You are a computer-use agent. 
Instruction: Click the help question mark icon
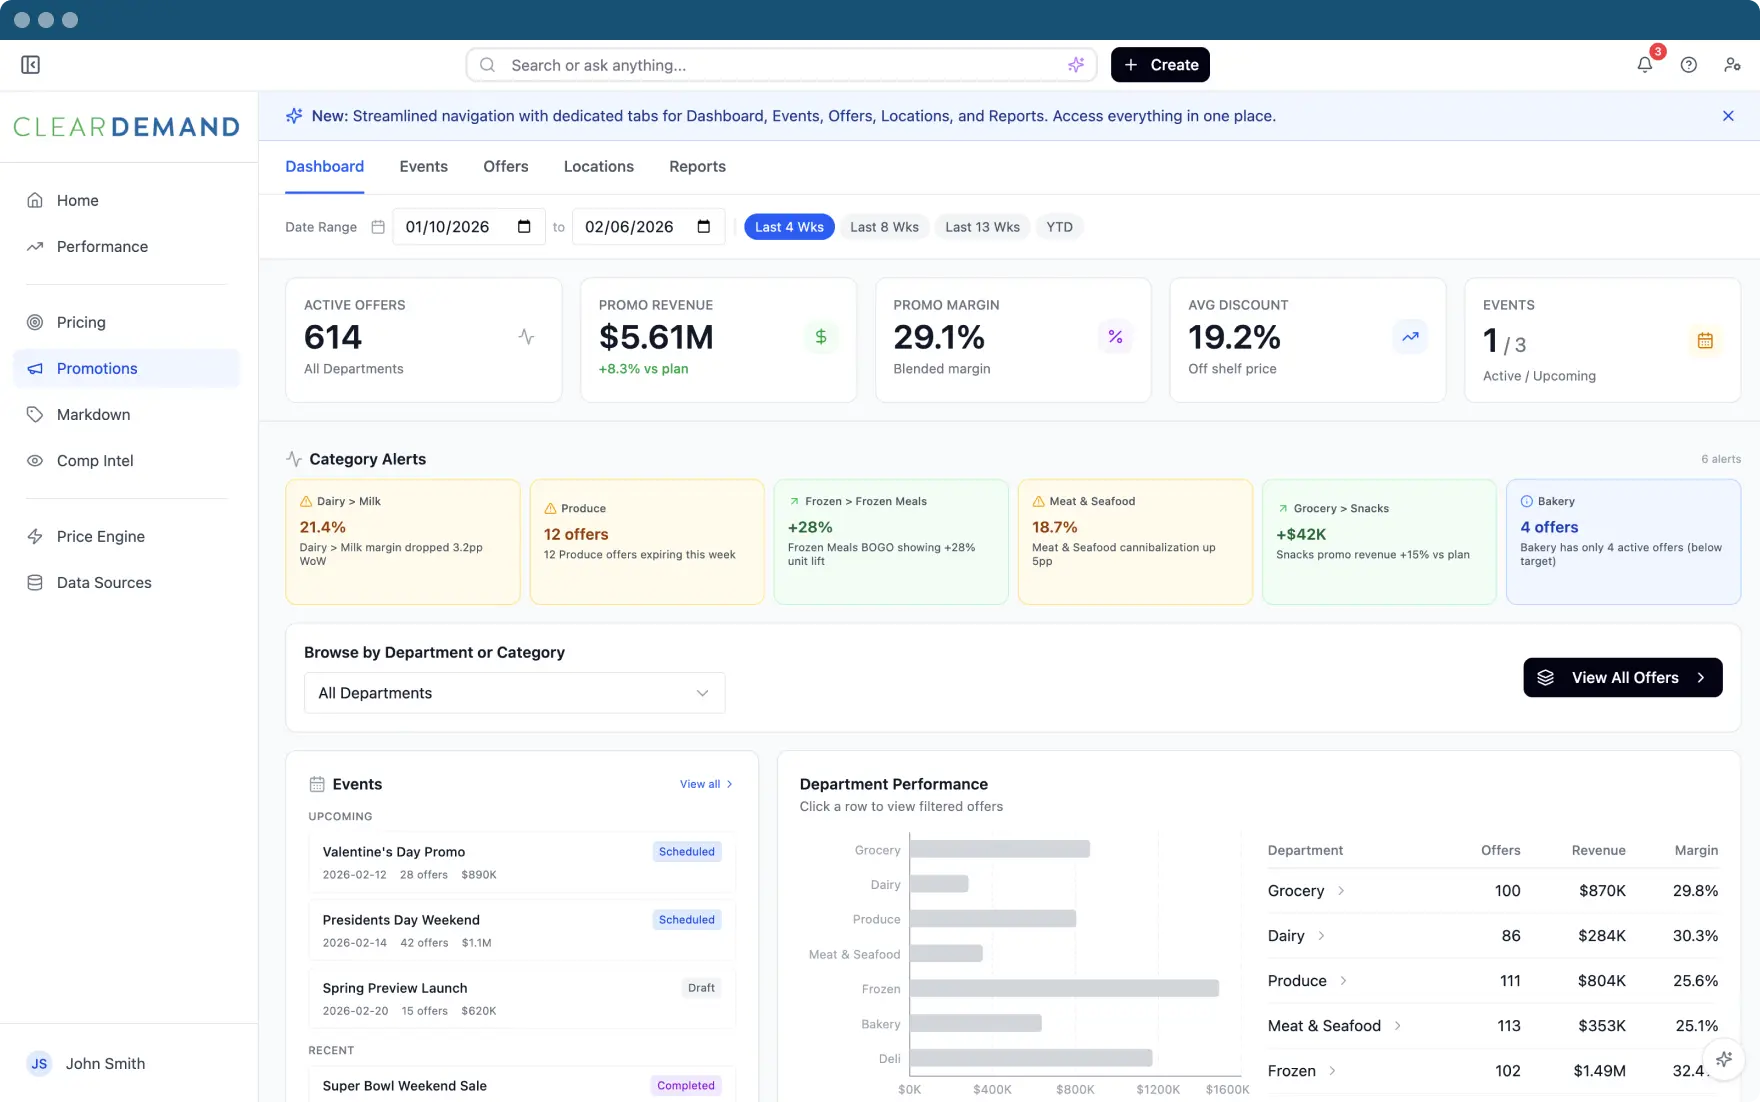pyautogui.click(x=1688, y=65)
